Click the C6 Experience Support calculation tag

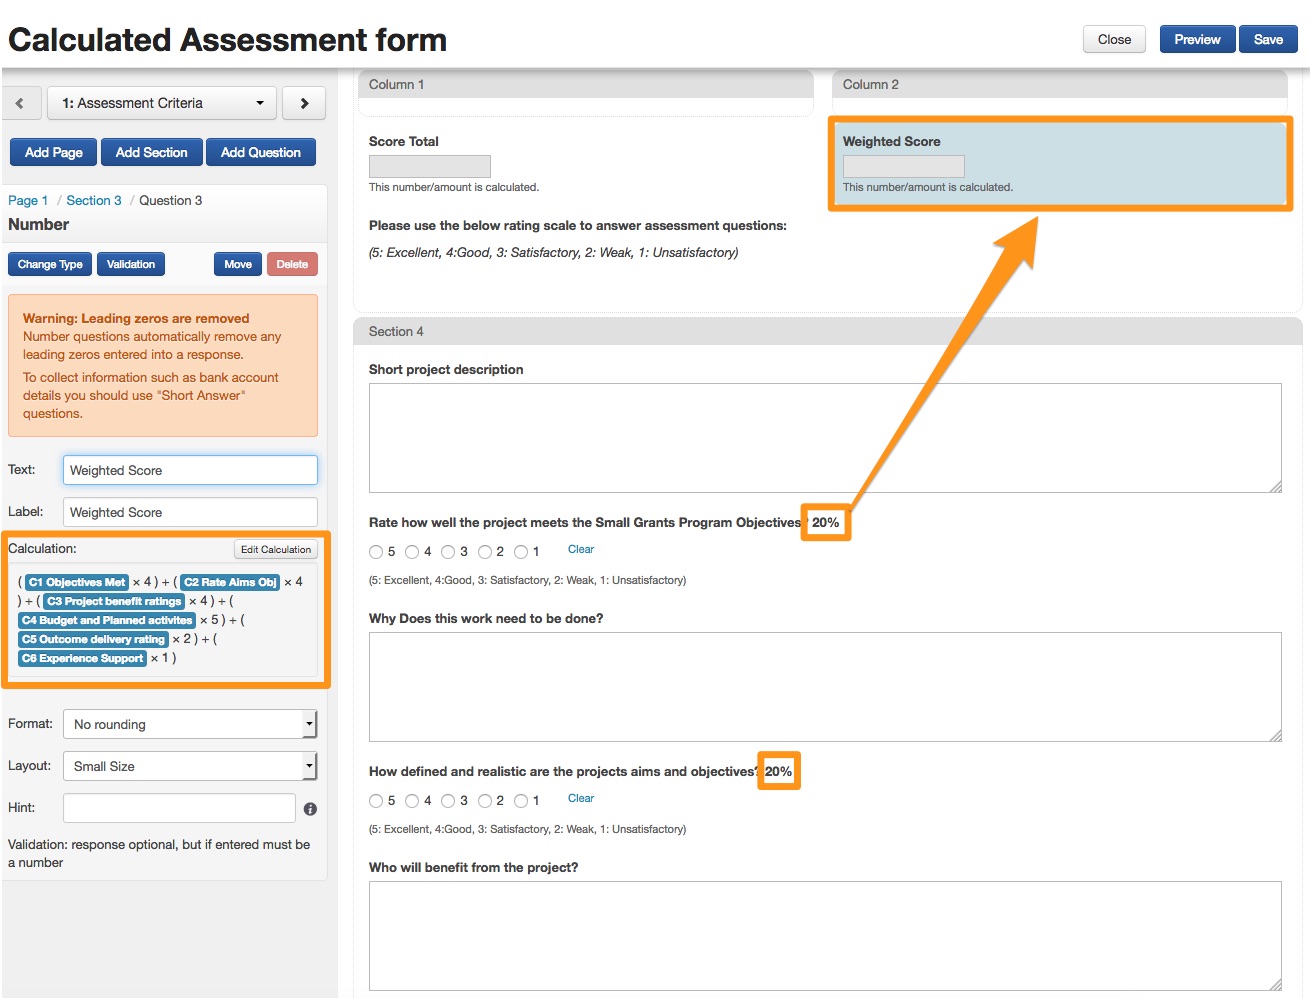(x=83, y=658)
